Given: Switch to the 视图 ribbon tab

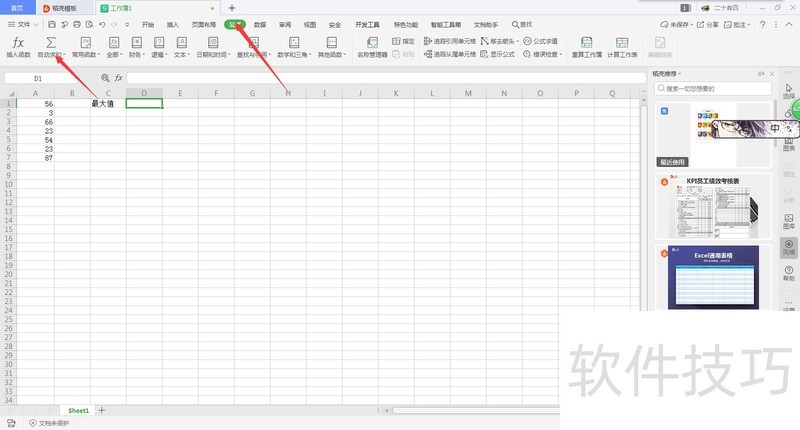Looking at the screenshot, I should coord(310,24).
